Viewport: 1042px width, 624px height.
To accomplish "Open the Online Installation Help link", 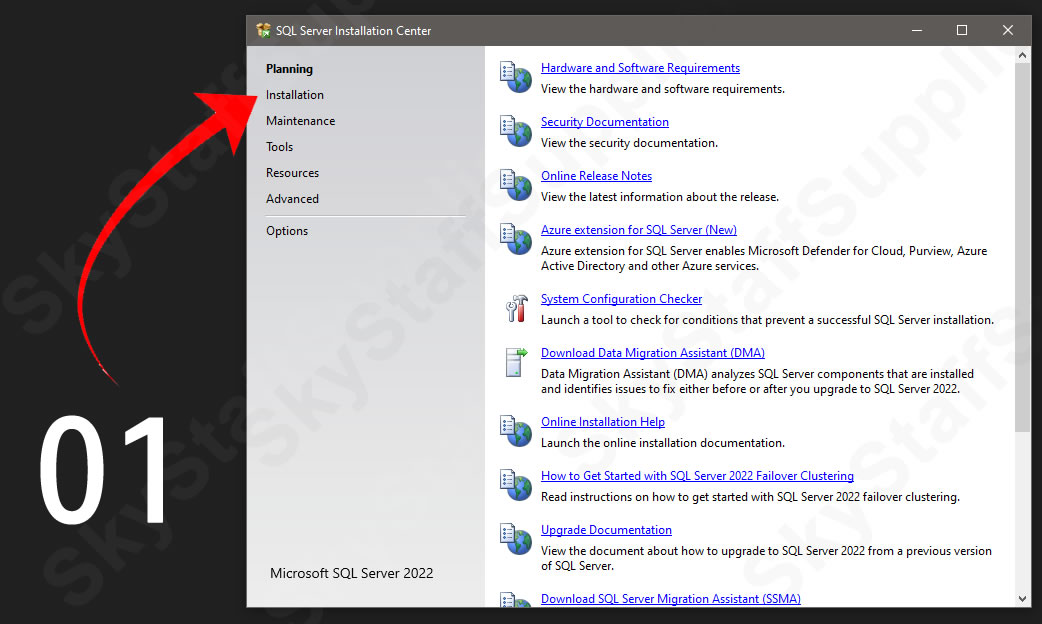I will [x=603, y=422].
